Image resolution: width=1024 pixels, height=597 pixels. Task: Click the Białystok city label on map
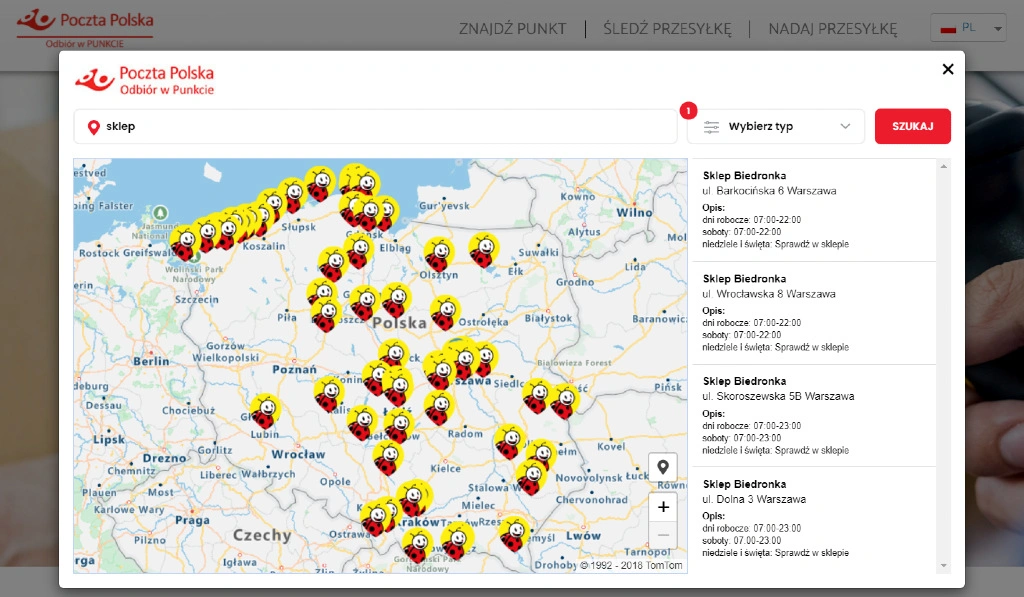click(549, 319)
